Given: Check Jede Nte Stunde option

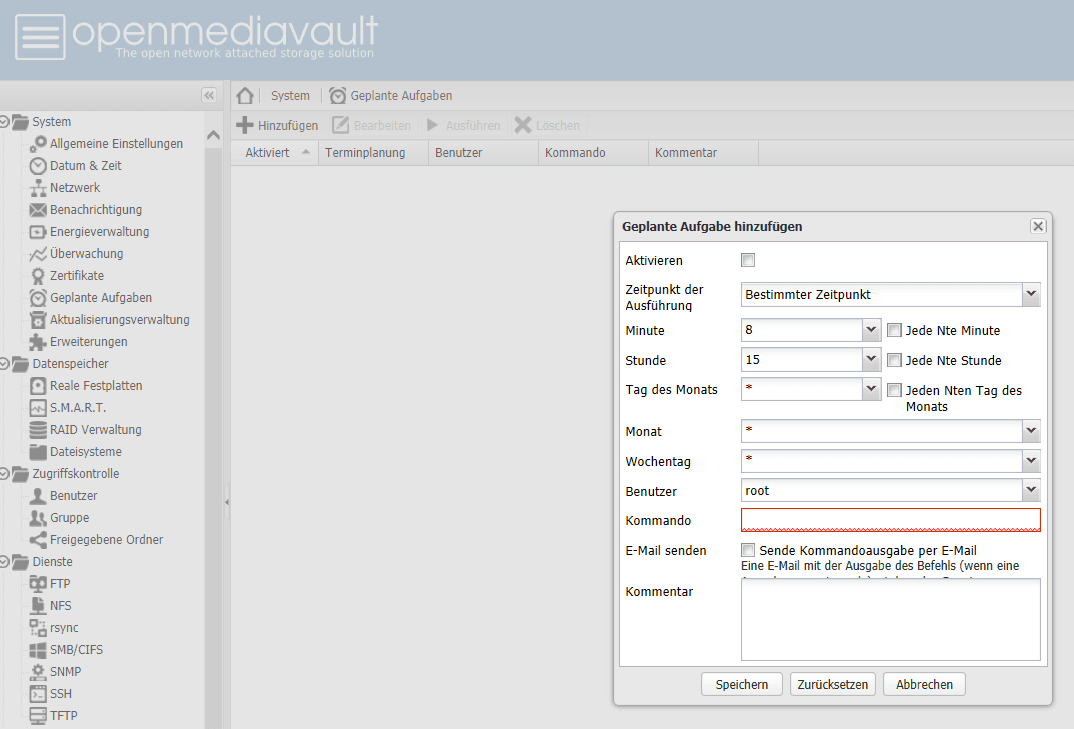Looking at the screenshot, I should 894,360.
